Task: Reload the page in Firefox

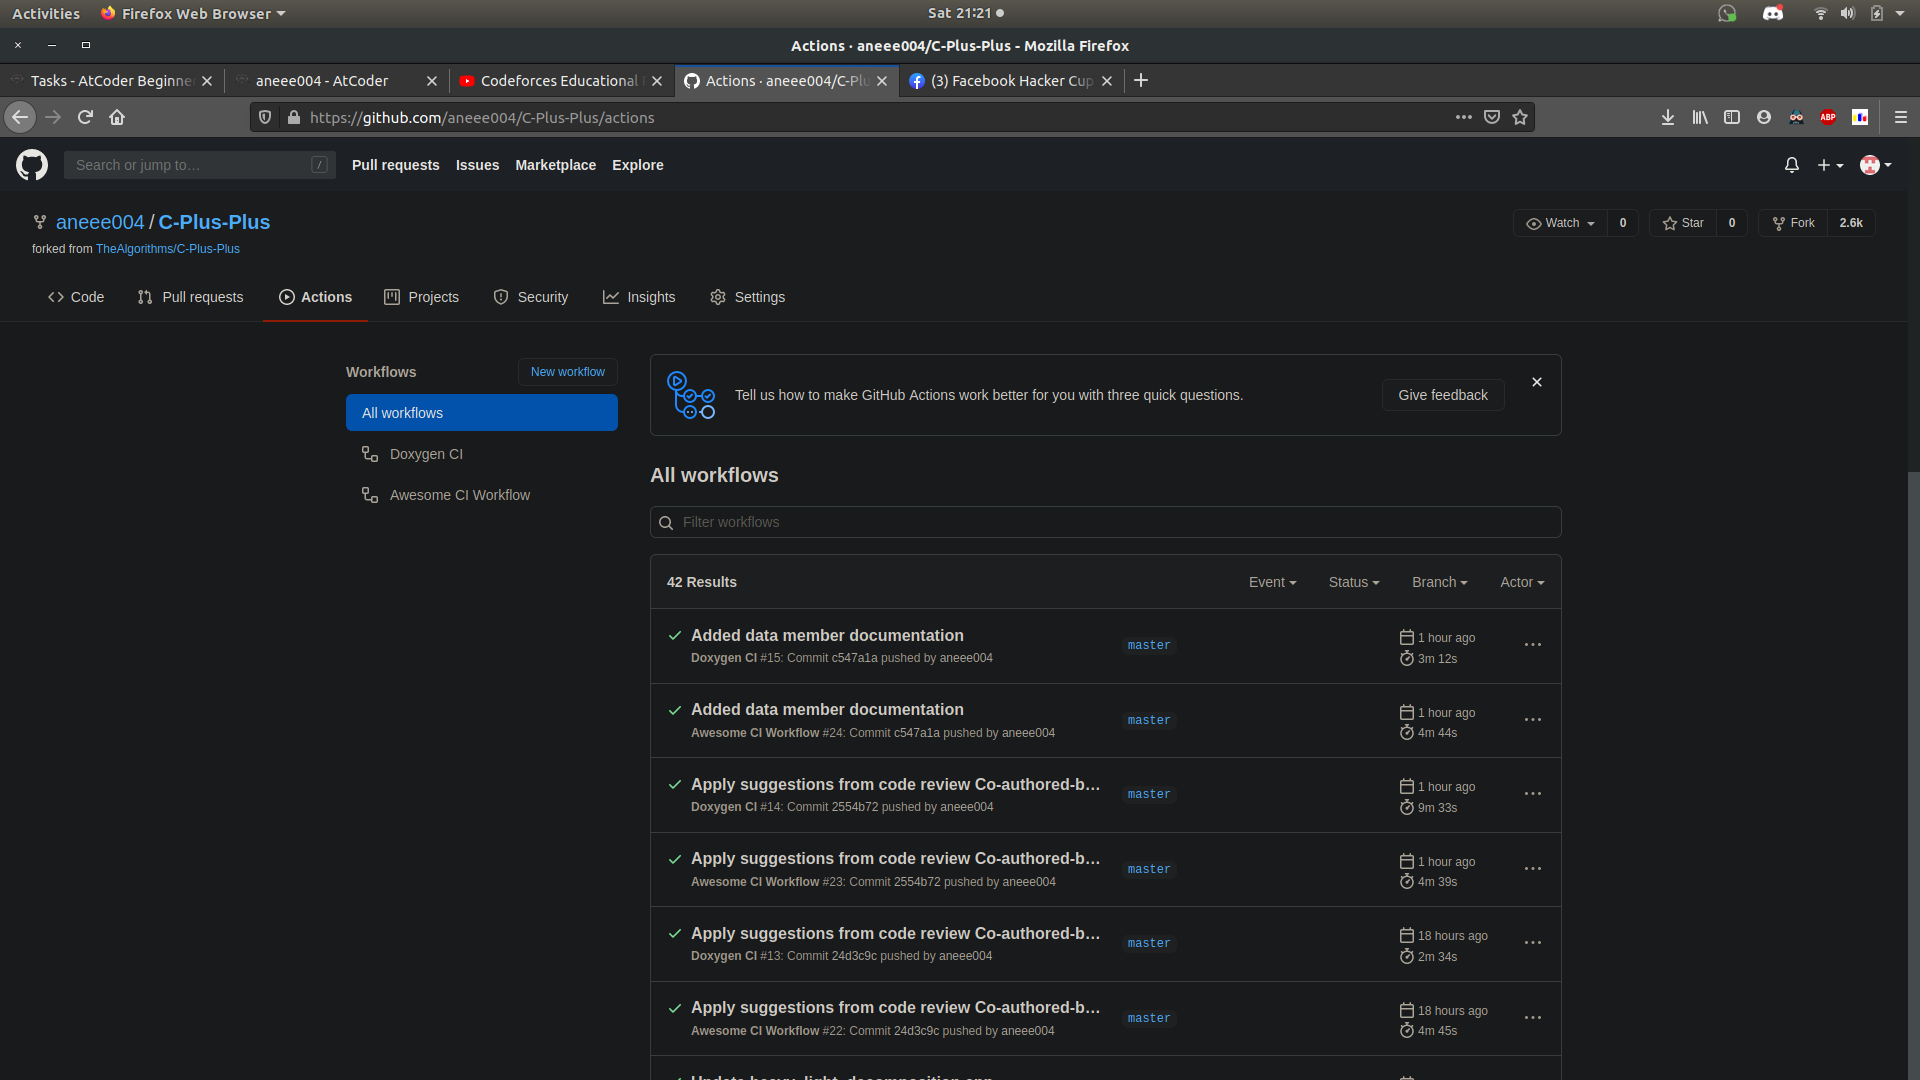Action: [x=85, y=117]
